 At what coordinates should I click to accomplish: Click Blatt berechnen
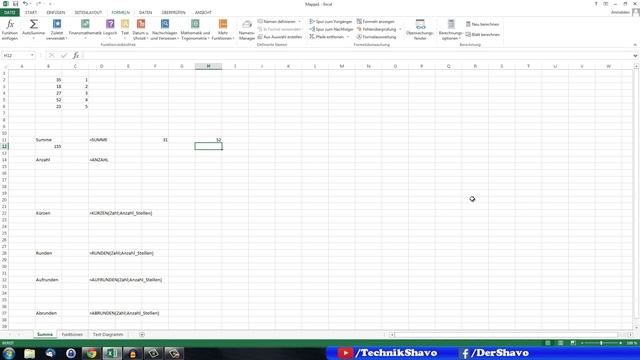pos(482,35)
